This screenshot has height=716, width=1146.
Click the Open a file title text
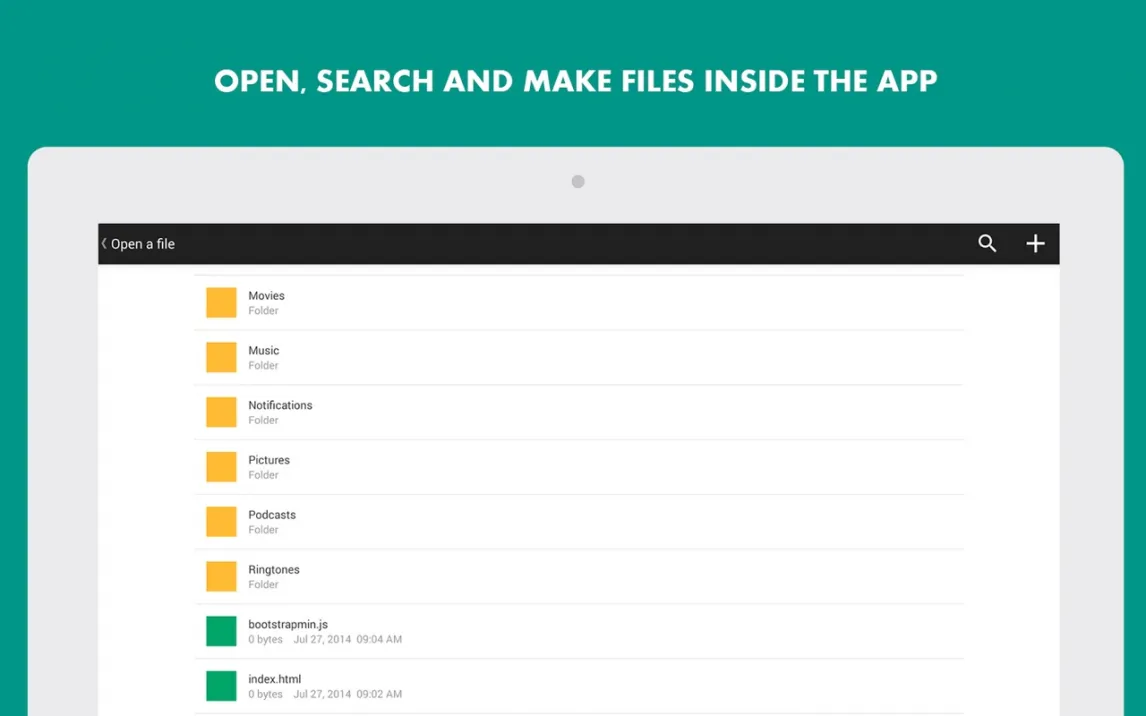143,244
